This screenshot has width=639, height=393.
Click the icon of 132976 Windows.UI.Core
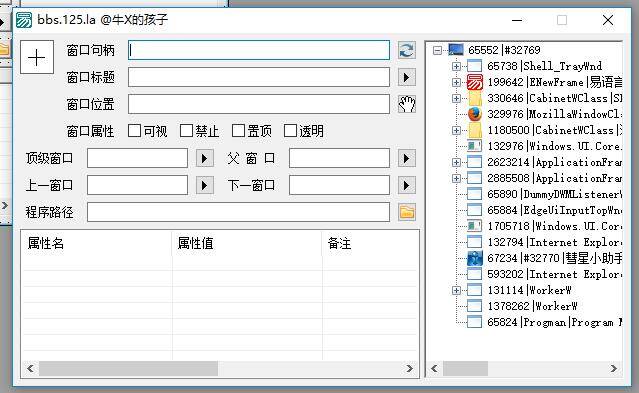coord(474,146)
